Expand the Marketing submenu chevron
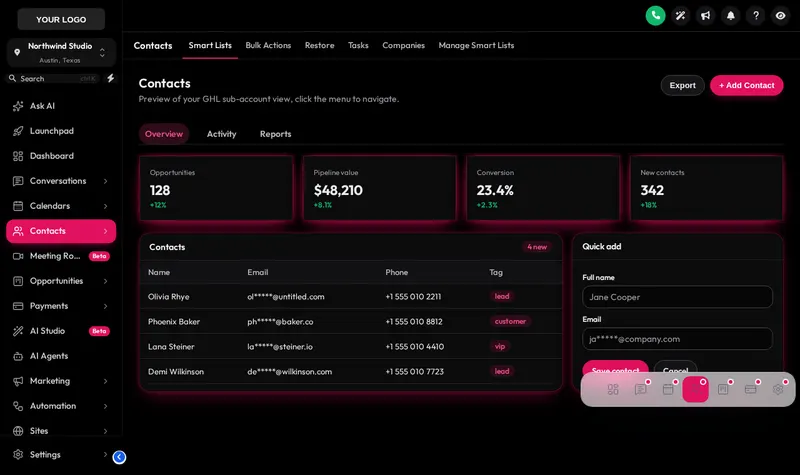Image resolution: width=800 pixels, height=475 pixels. (105, 381)
